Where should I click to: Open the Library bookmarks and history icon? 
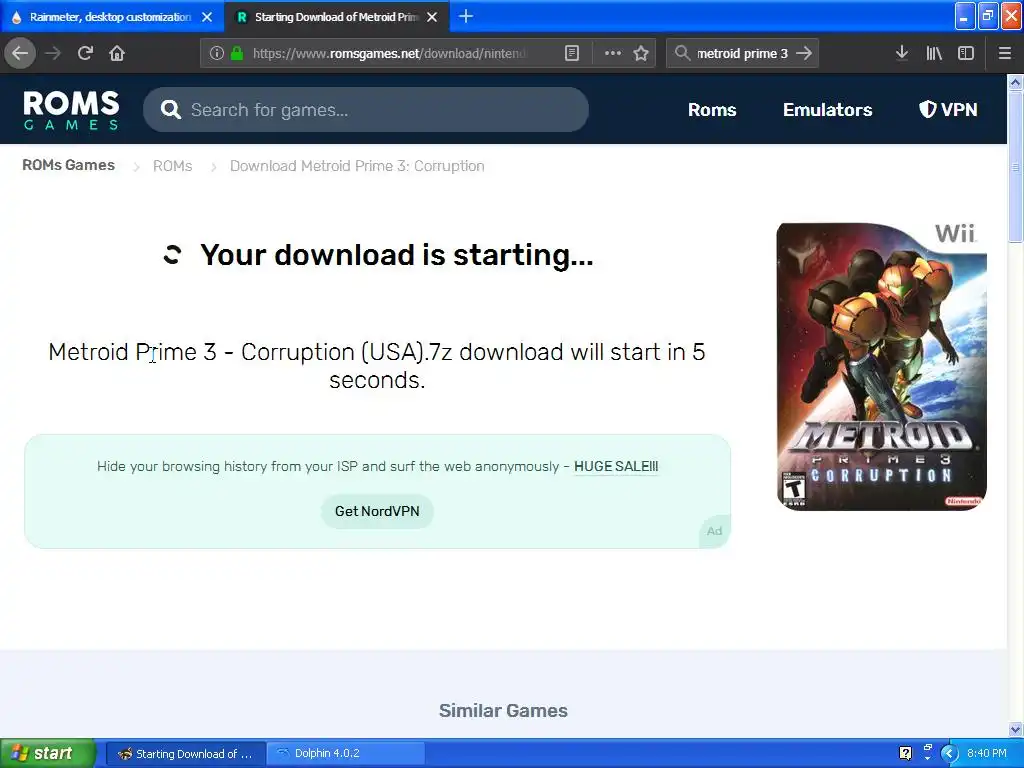pyautogui.click(x=934, y=54)
